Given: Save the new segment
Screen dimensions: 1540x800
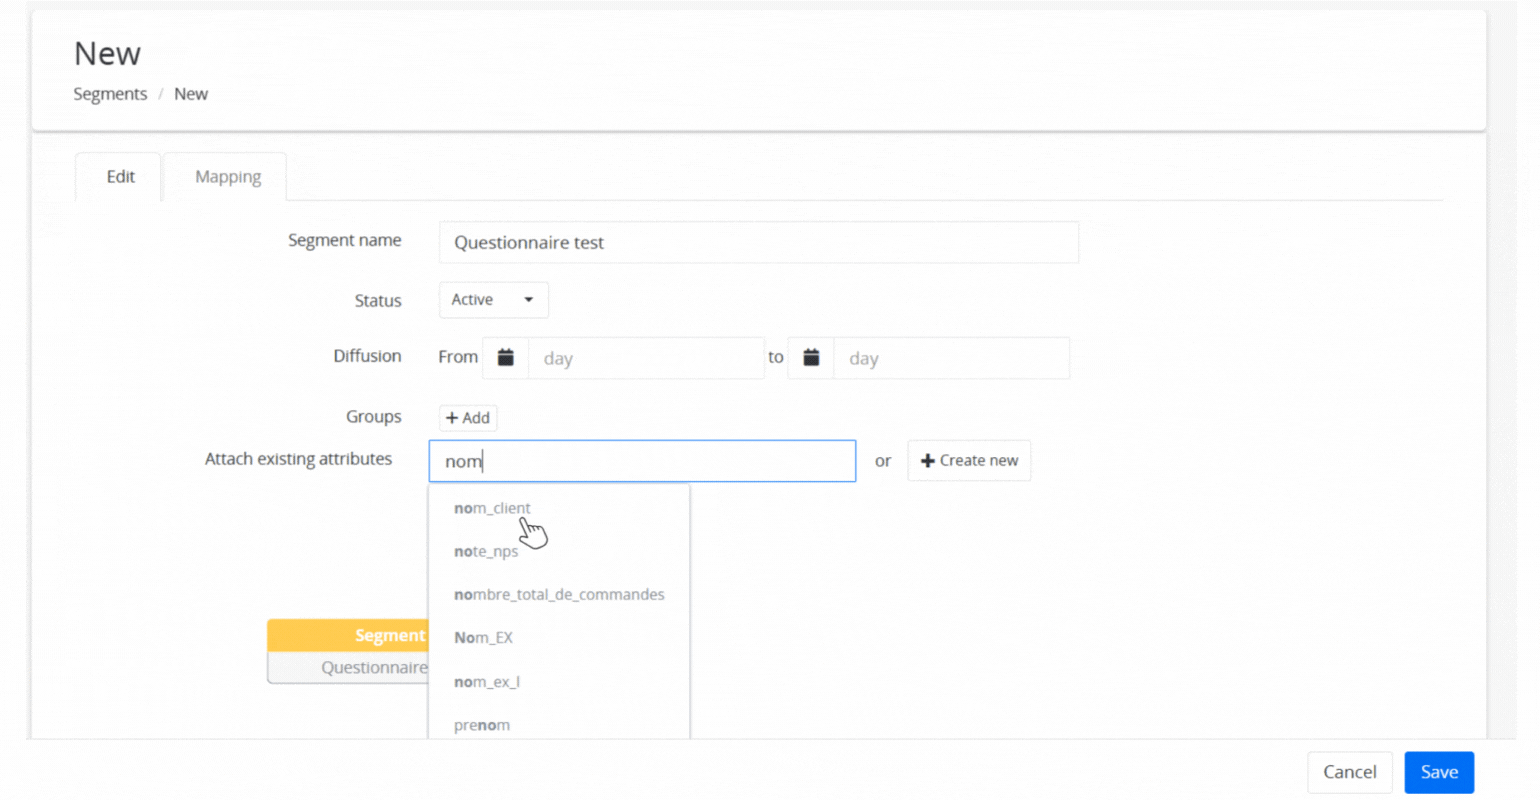Looking at the screenshot, I should [x=1438, y=772].
